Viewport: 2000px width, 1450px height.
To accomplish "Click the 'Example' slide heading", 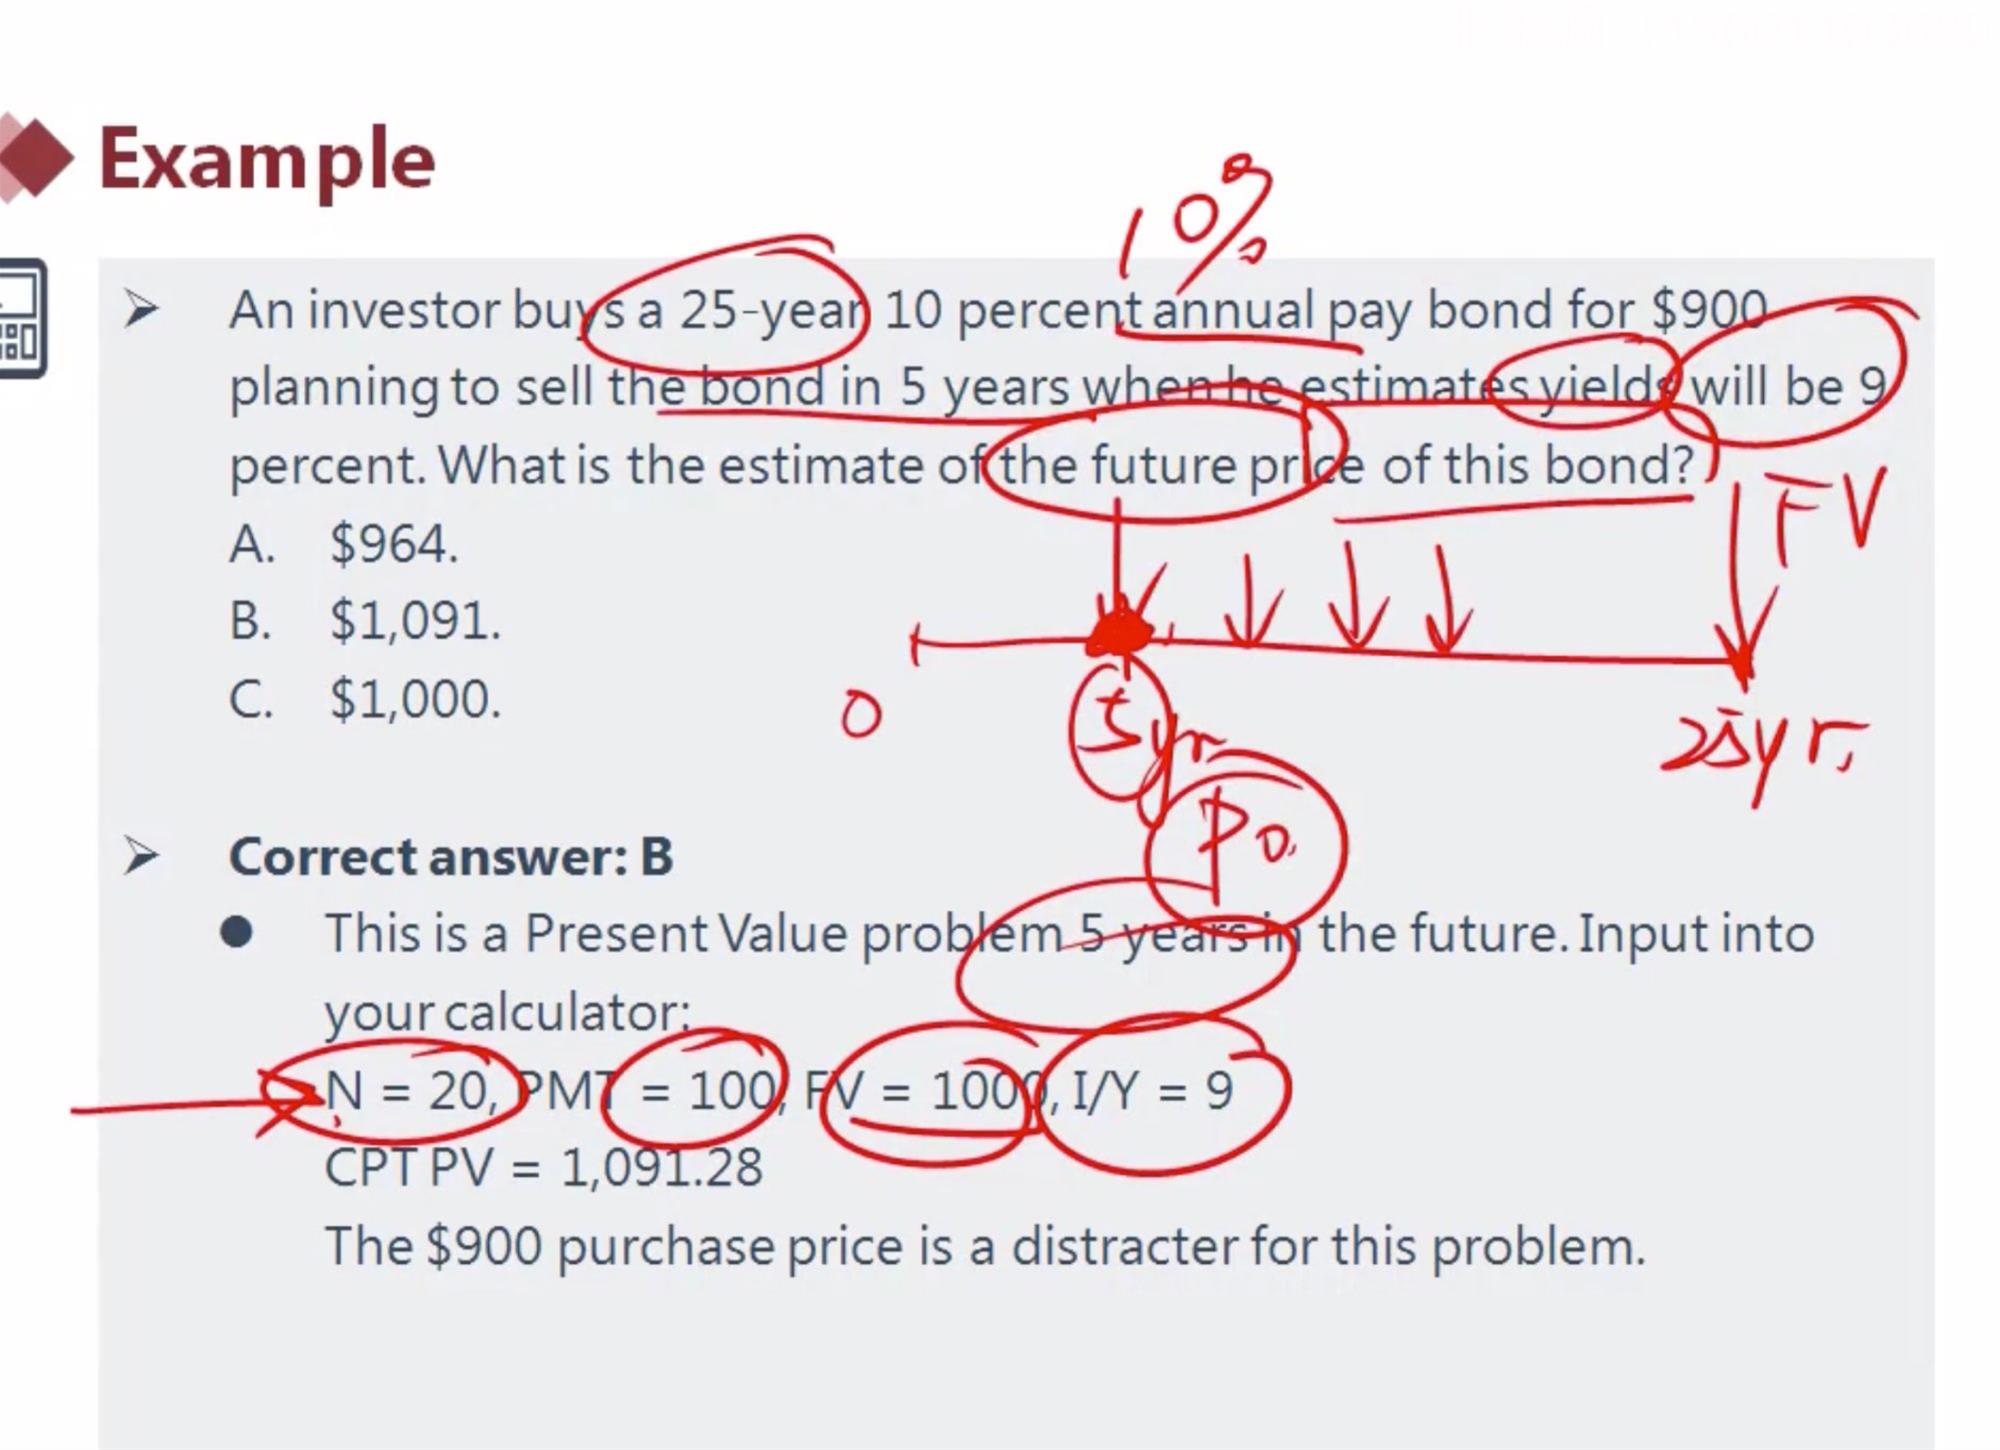I will pos(267,160).
